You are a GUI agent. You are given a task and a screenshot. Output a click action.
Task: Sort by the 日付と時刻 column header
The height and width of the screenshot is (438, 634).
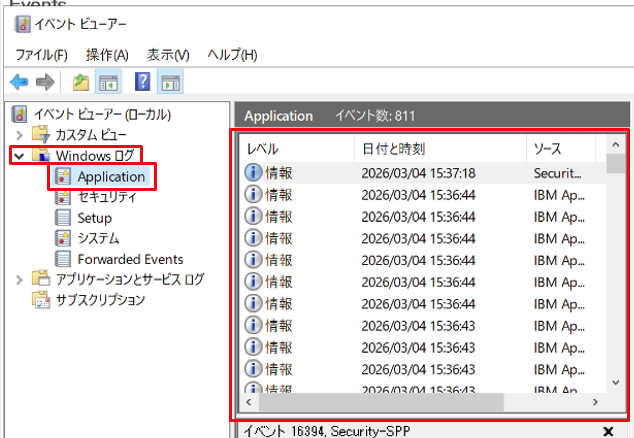(x=440, y=149)
